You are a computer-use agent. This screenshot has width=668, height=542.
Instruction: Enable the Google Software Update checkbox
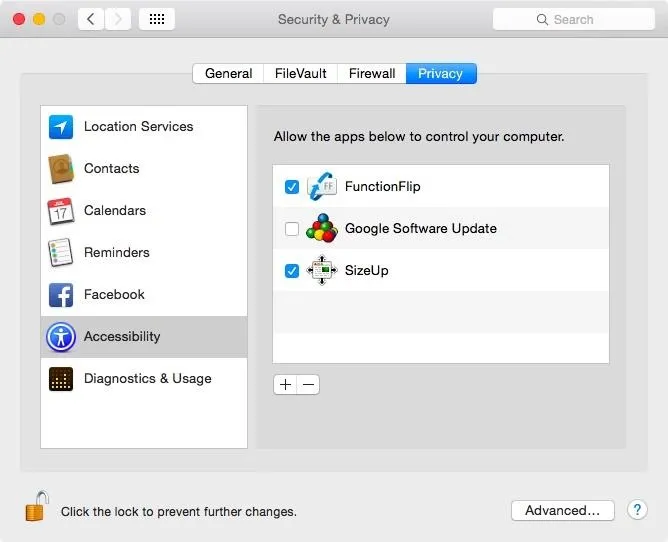coord(292,229)
